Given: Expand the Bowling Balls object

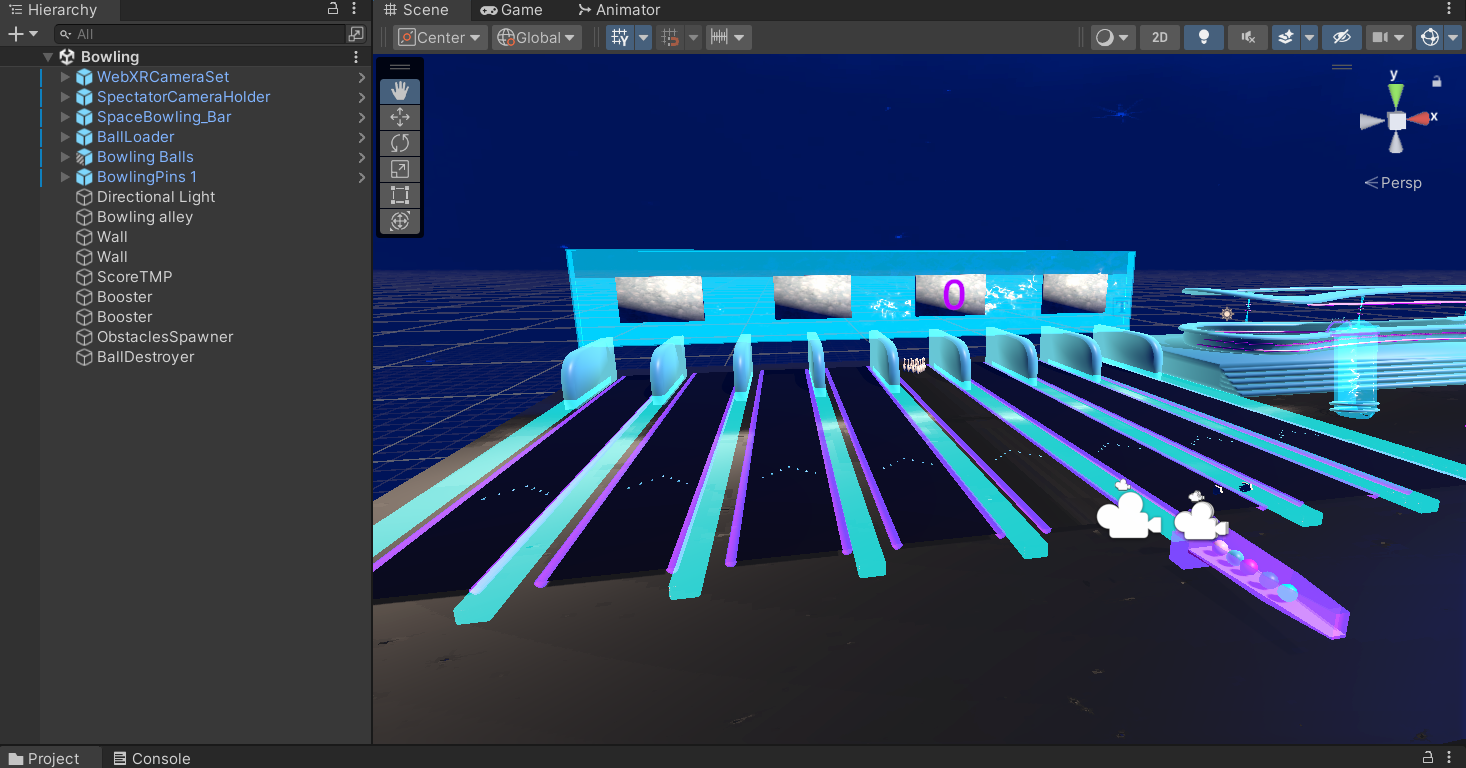Looking at the screenshot, I should coord(65,157).
